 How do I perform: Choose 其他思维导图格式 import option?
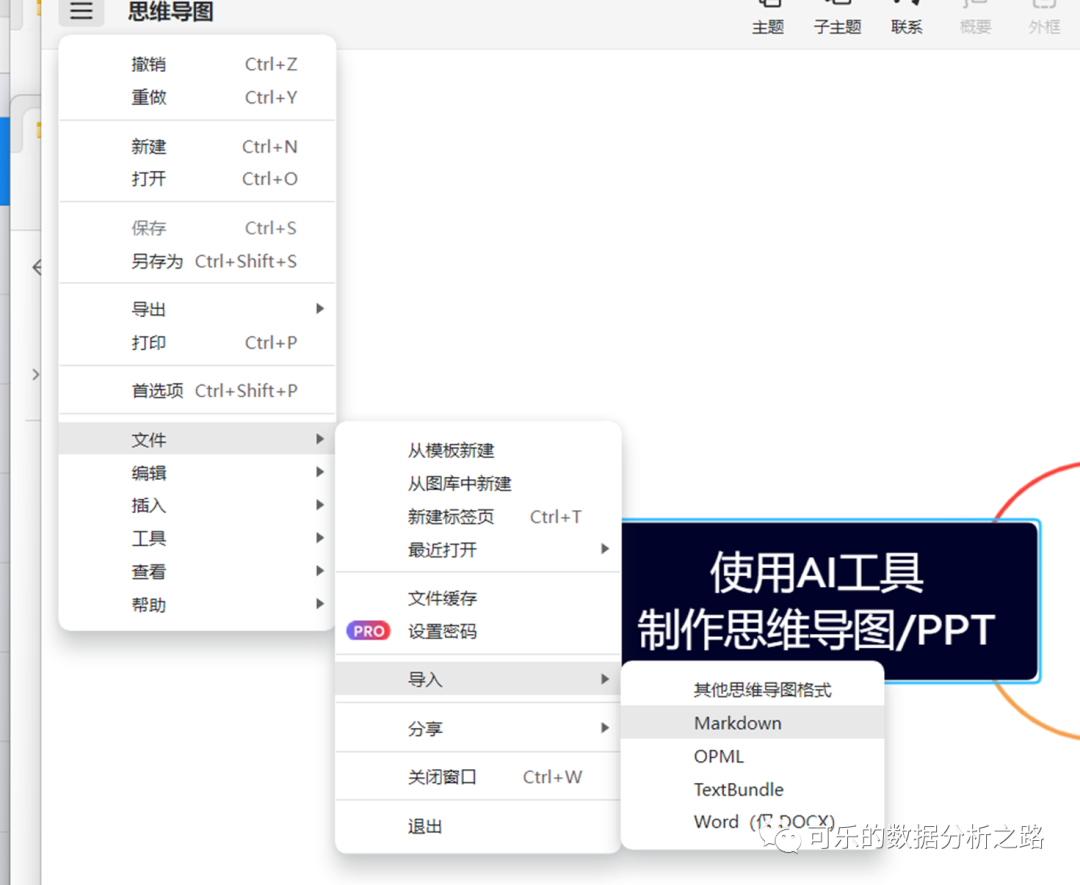pos(762,690)
